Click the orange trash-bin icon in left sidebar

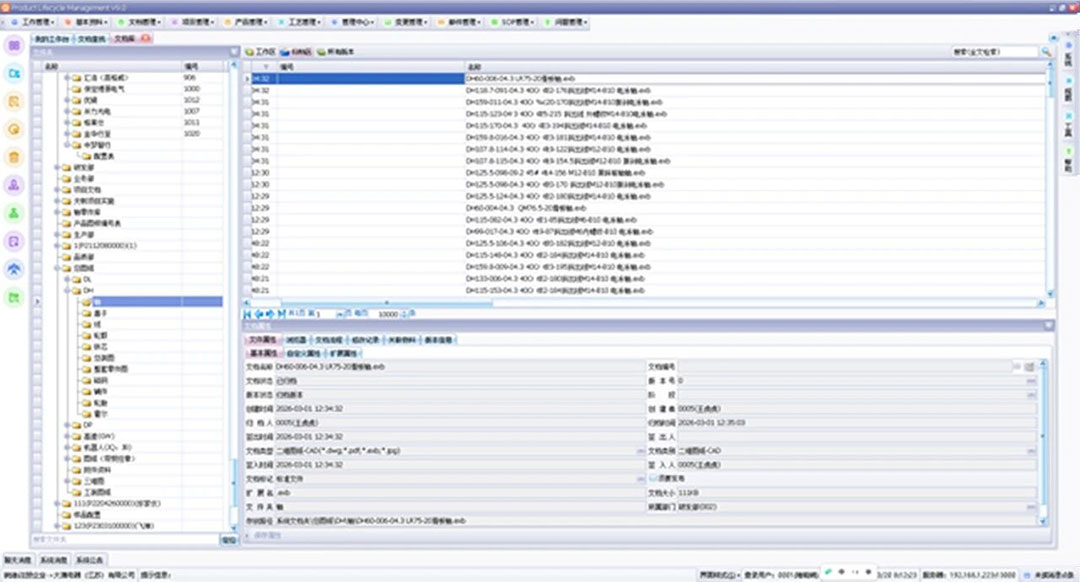click(14, 158)
